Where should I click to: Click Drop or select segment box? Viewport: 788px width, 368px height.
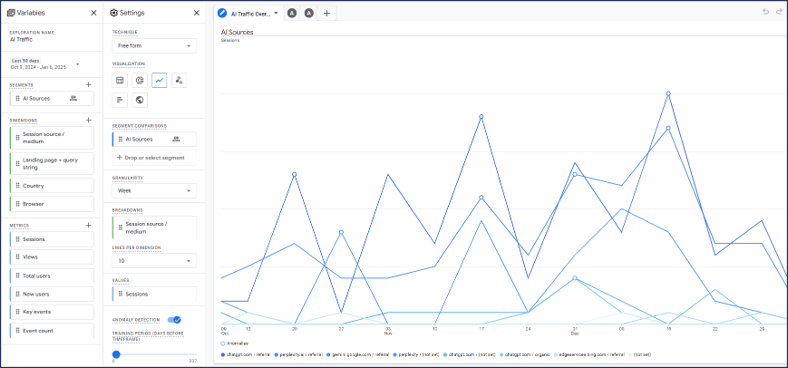point(154,157)
